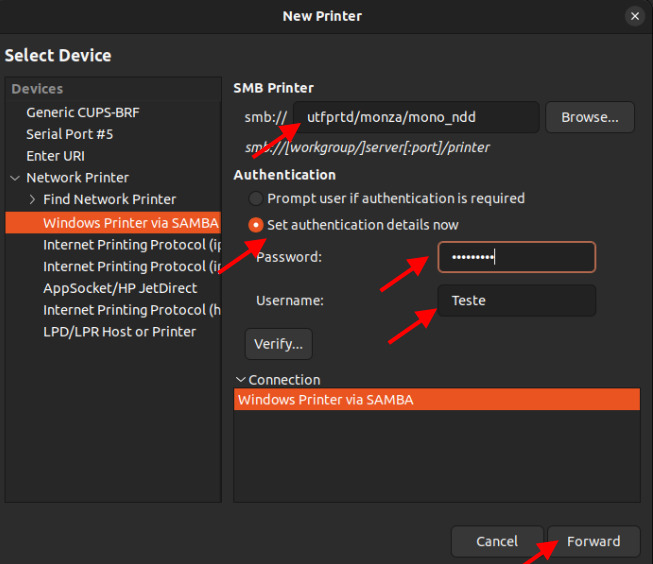Screen dimensions: 653x564
Task: Expand the Find Network Printer node
Action: pos(32,200)
